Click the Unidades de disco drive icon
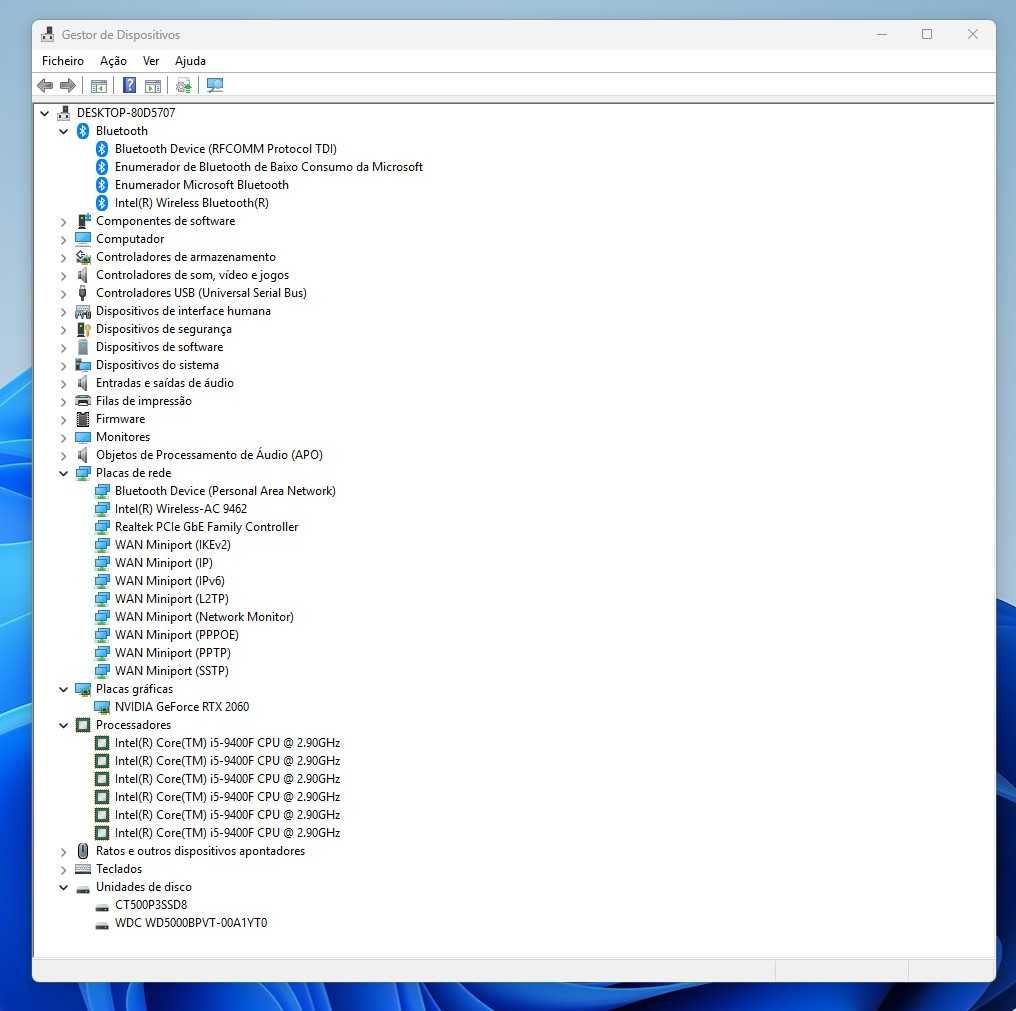This screenshot has width=1016, height=1011. (83, 889)
